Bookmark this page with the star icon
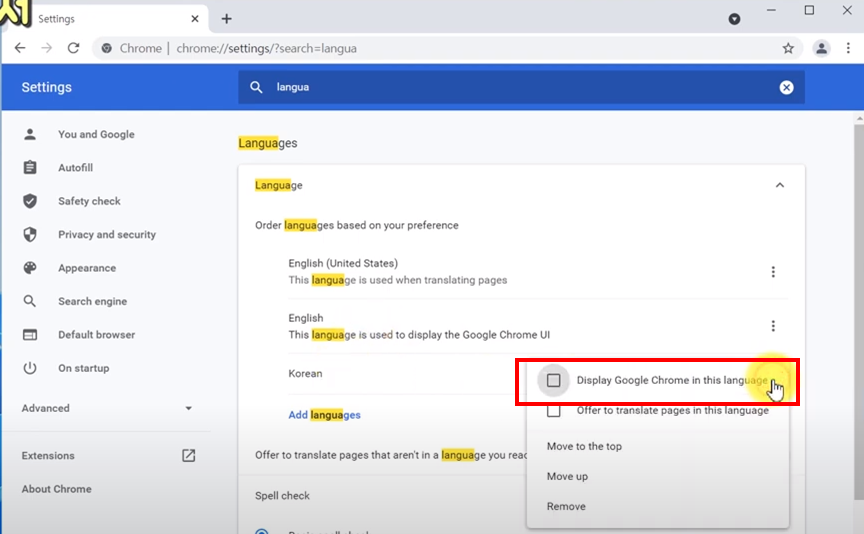 click(x=788, y=48)
